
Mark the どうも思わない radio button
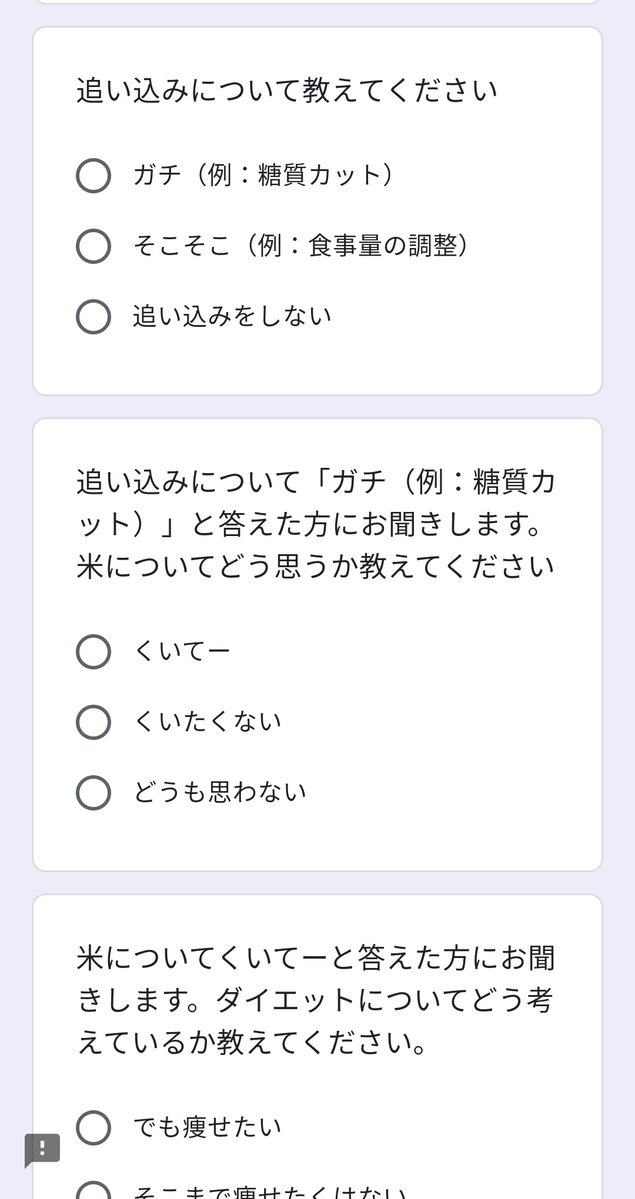pyautogui.click(x=93, y=792)
